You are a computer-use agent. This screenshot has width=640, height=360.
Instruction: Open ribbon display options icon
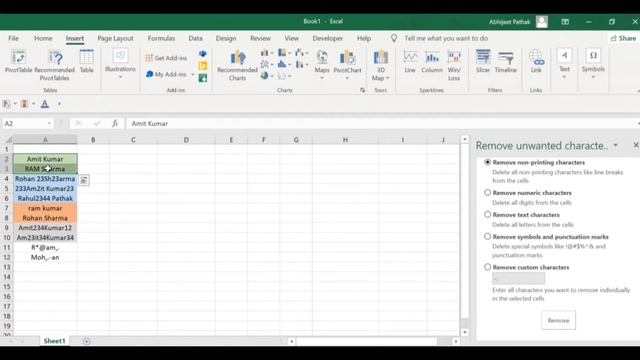click(565, 22)
